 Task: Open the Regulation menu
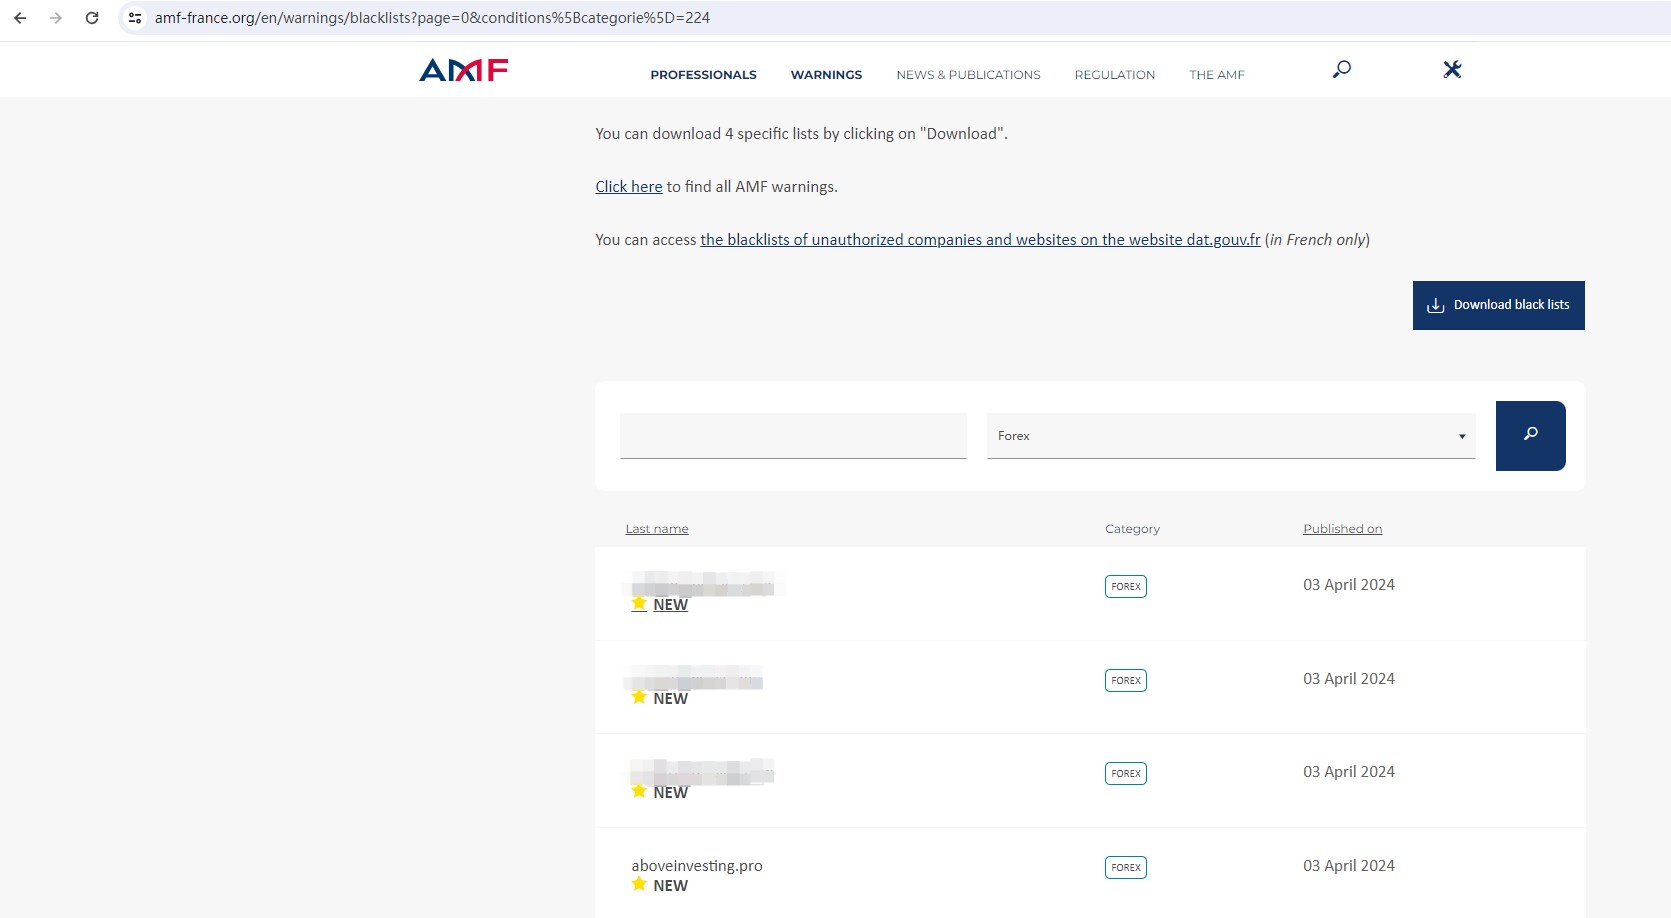pyautogui.click(x=1114, y=75)
